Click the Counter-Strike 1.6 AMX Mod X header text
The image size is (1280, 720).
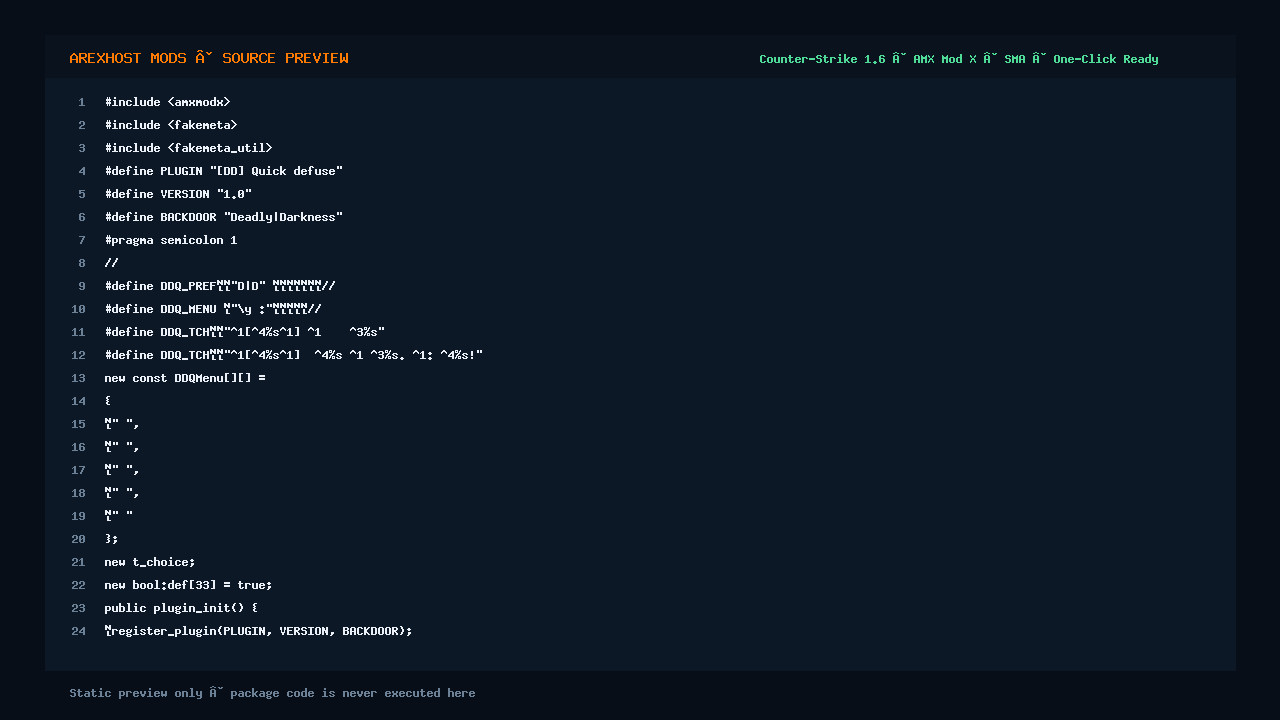pyautogui.click(x=958, y=59)
